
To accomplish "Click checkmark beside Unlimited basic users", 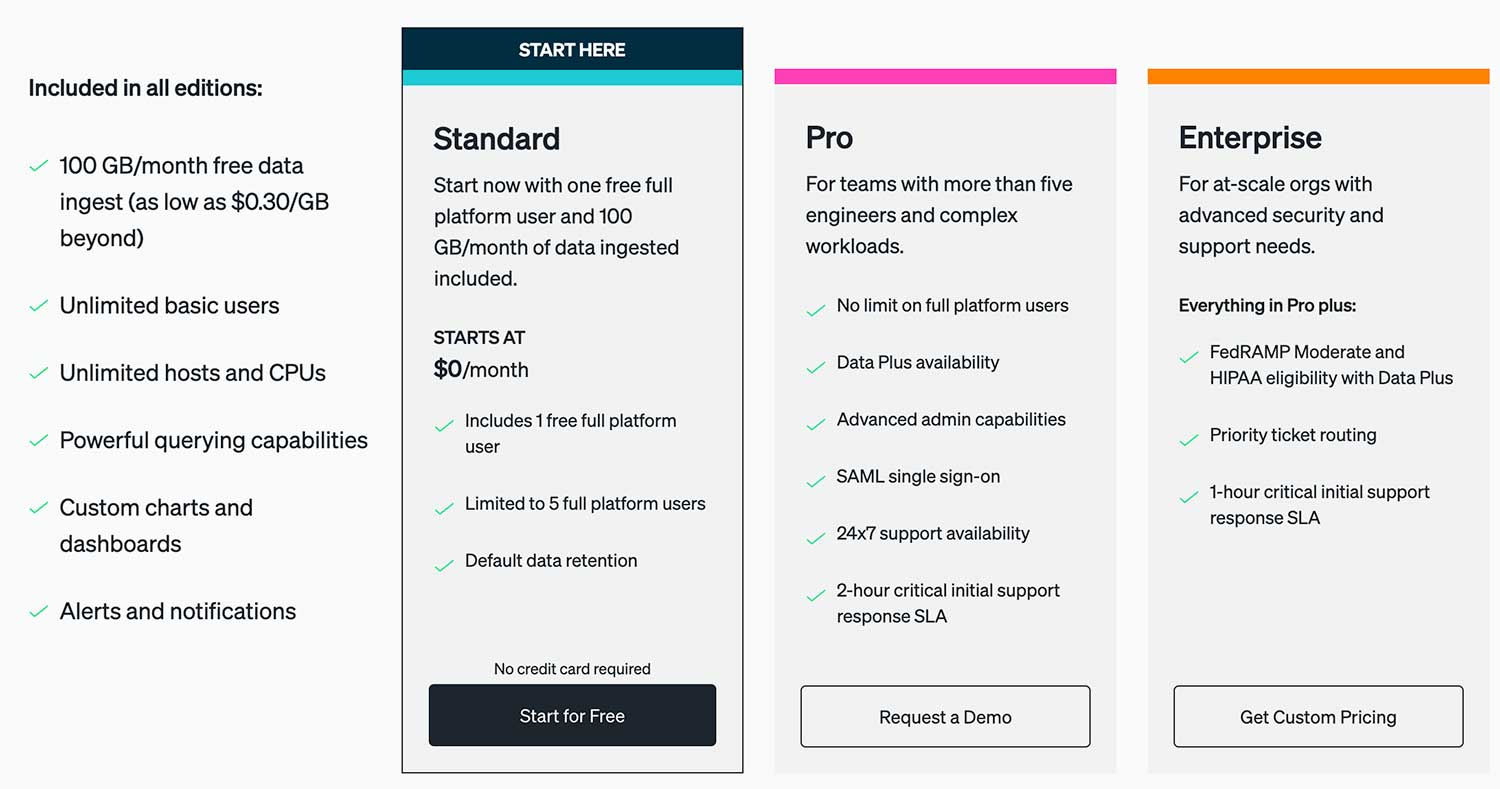I will click(x=39, y=306).
